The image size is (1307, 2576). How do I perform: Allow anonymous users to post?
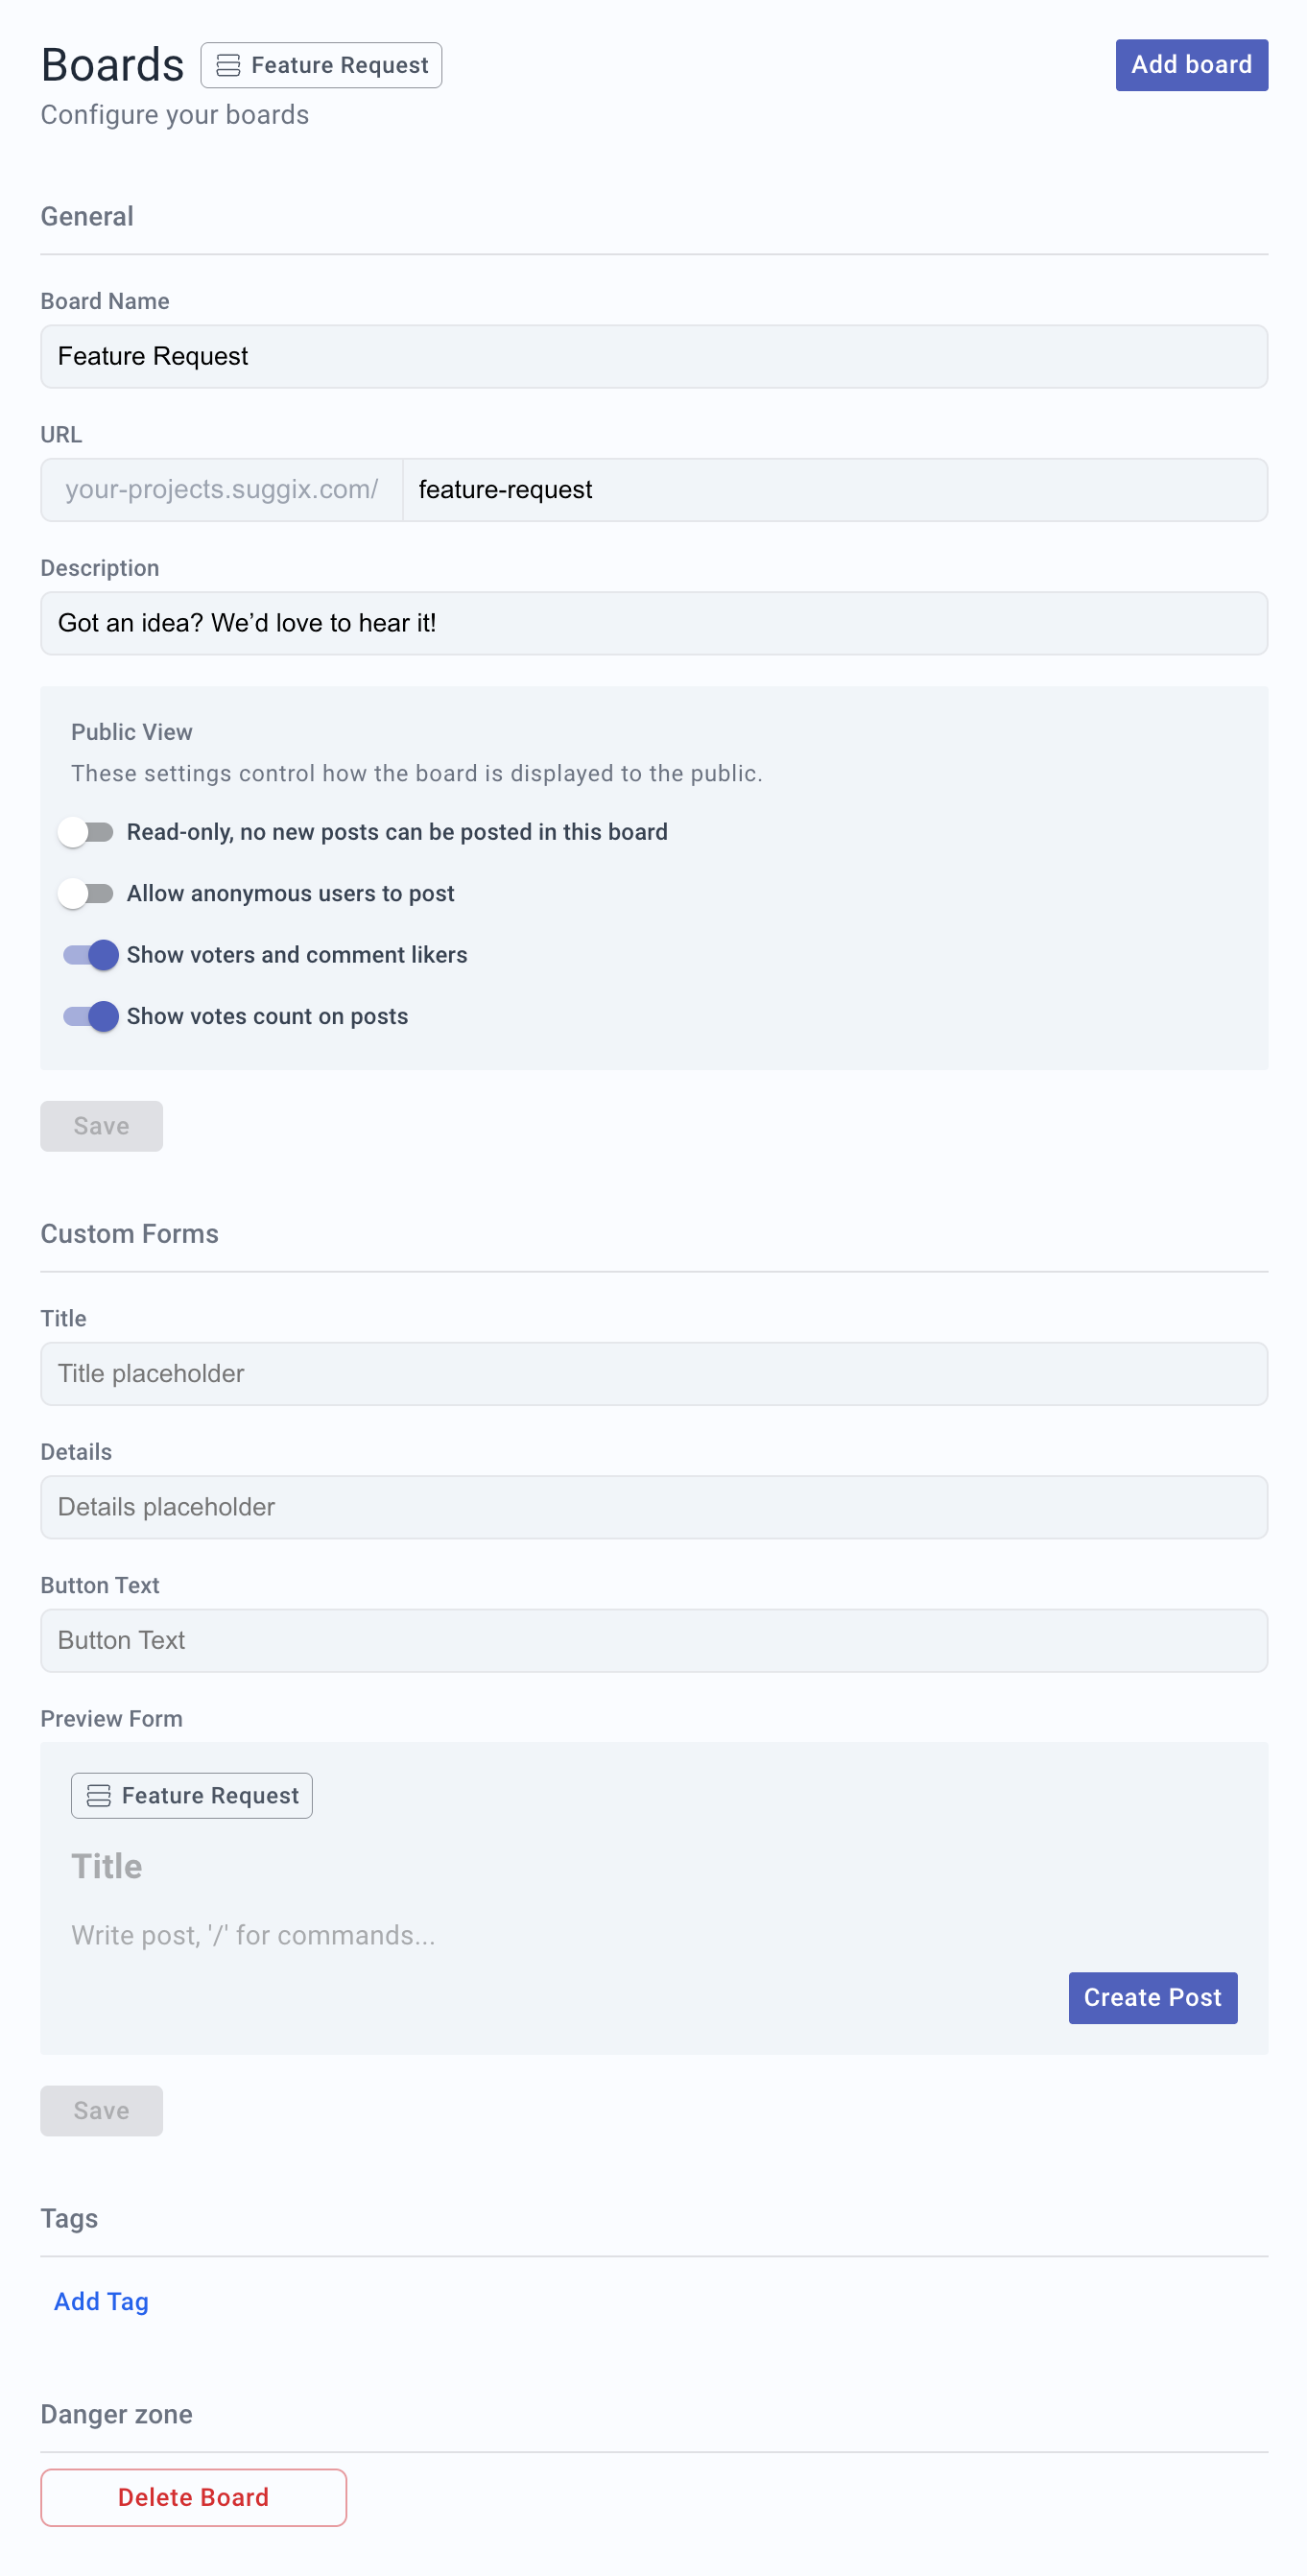pyautogui.click(x=88, y=893)
